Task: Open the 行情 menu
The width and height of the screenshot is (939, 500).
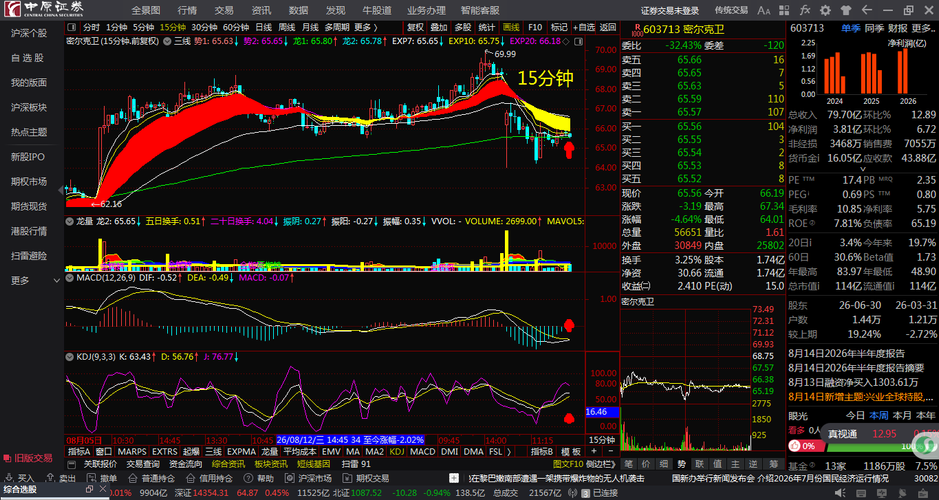Action: coord(187,10)
